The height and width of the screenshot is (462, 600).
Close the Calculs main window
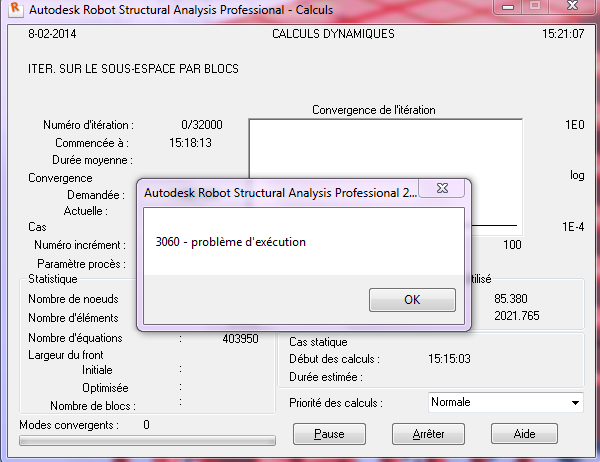click(573, 6)
